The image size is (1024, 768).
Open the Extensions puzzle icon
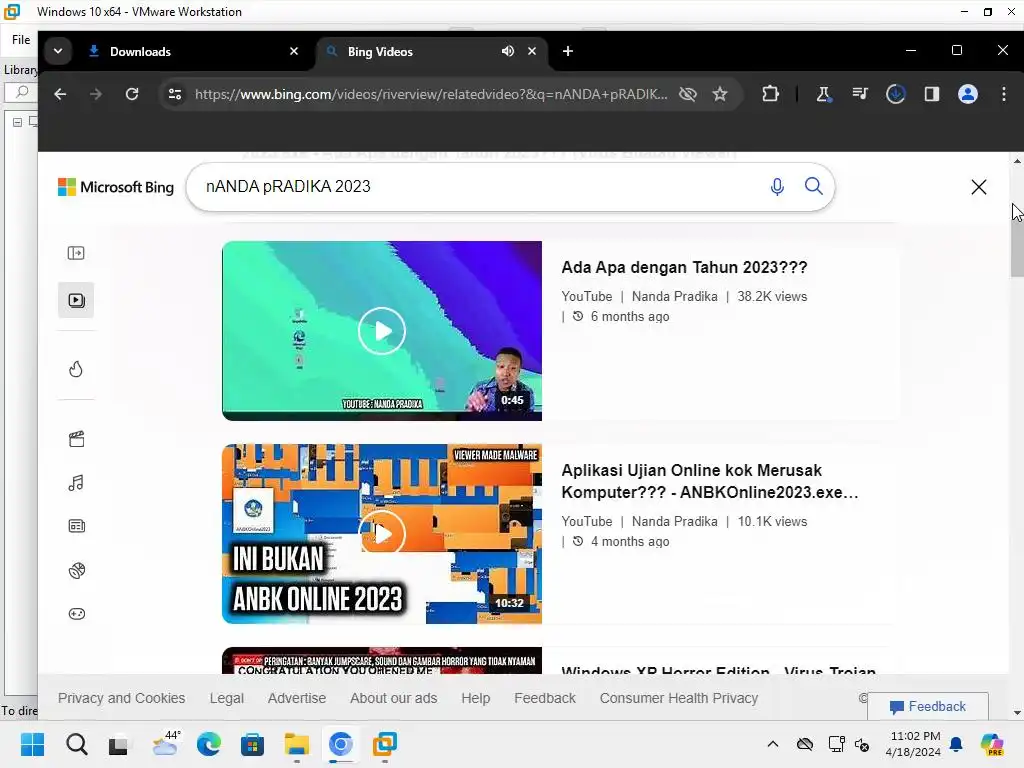771,94
